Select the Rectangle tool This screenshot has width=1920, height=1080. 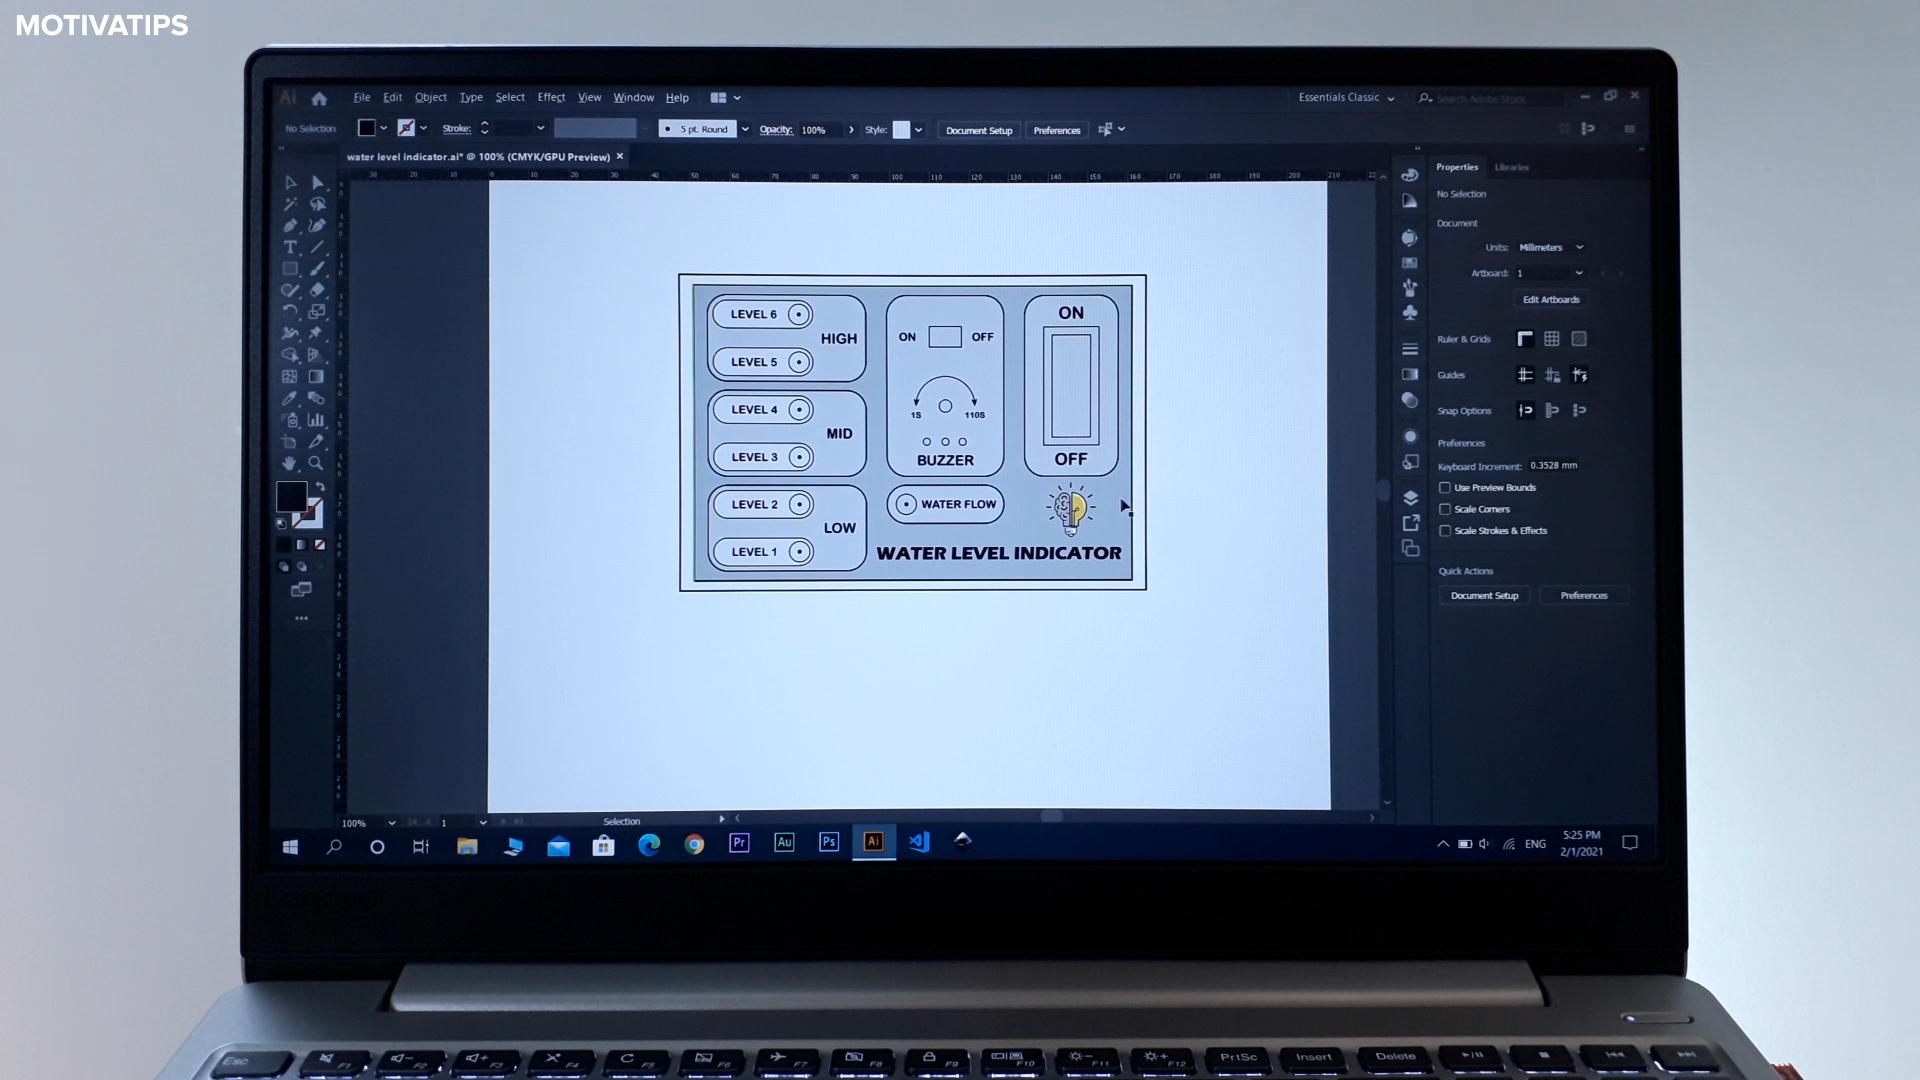coord(290,269)
